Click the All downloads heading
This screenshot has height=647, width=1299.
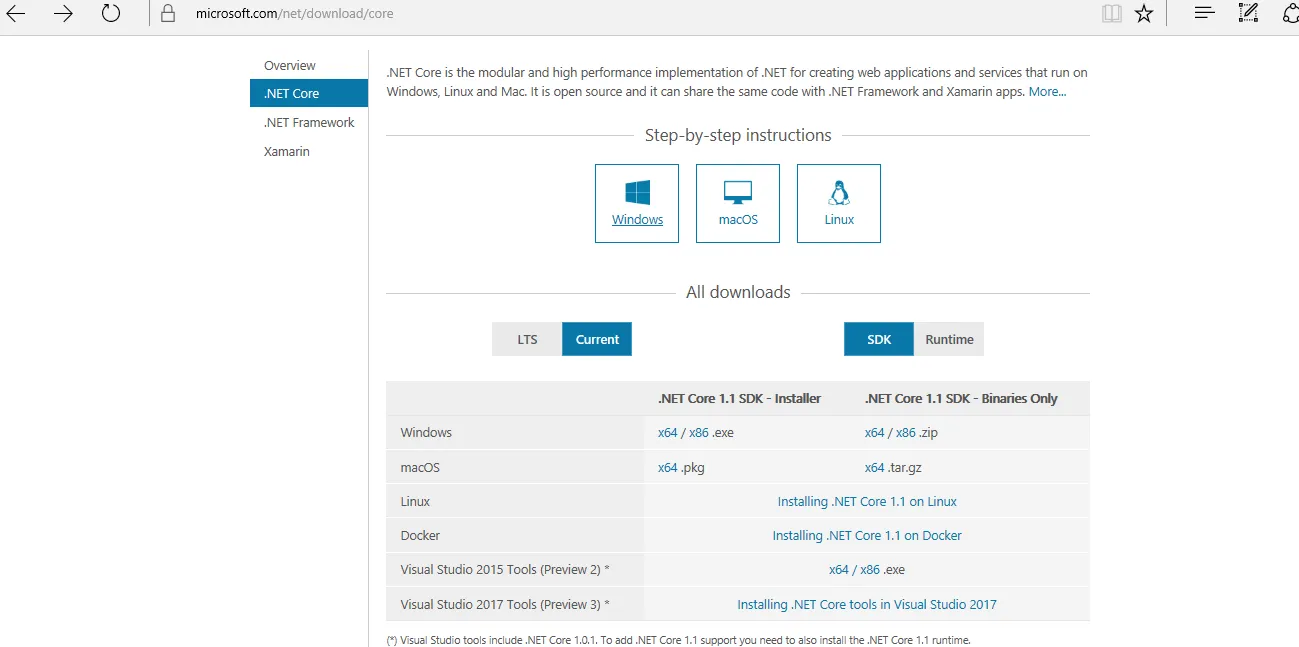(738, 292)
